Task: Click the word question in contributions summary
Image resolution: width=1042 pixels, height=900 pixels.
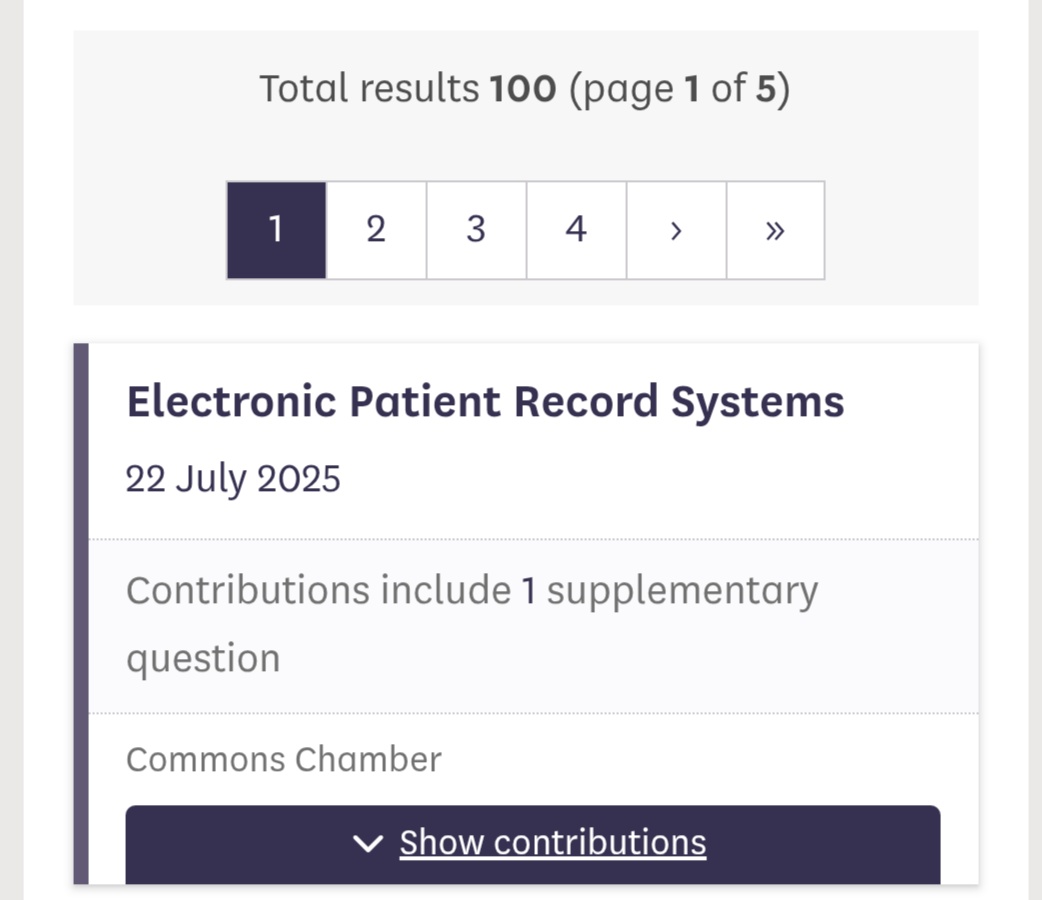Action: coord(203,659)
